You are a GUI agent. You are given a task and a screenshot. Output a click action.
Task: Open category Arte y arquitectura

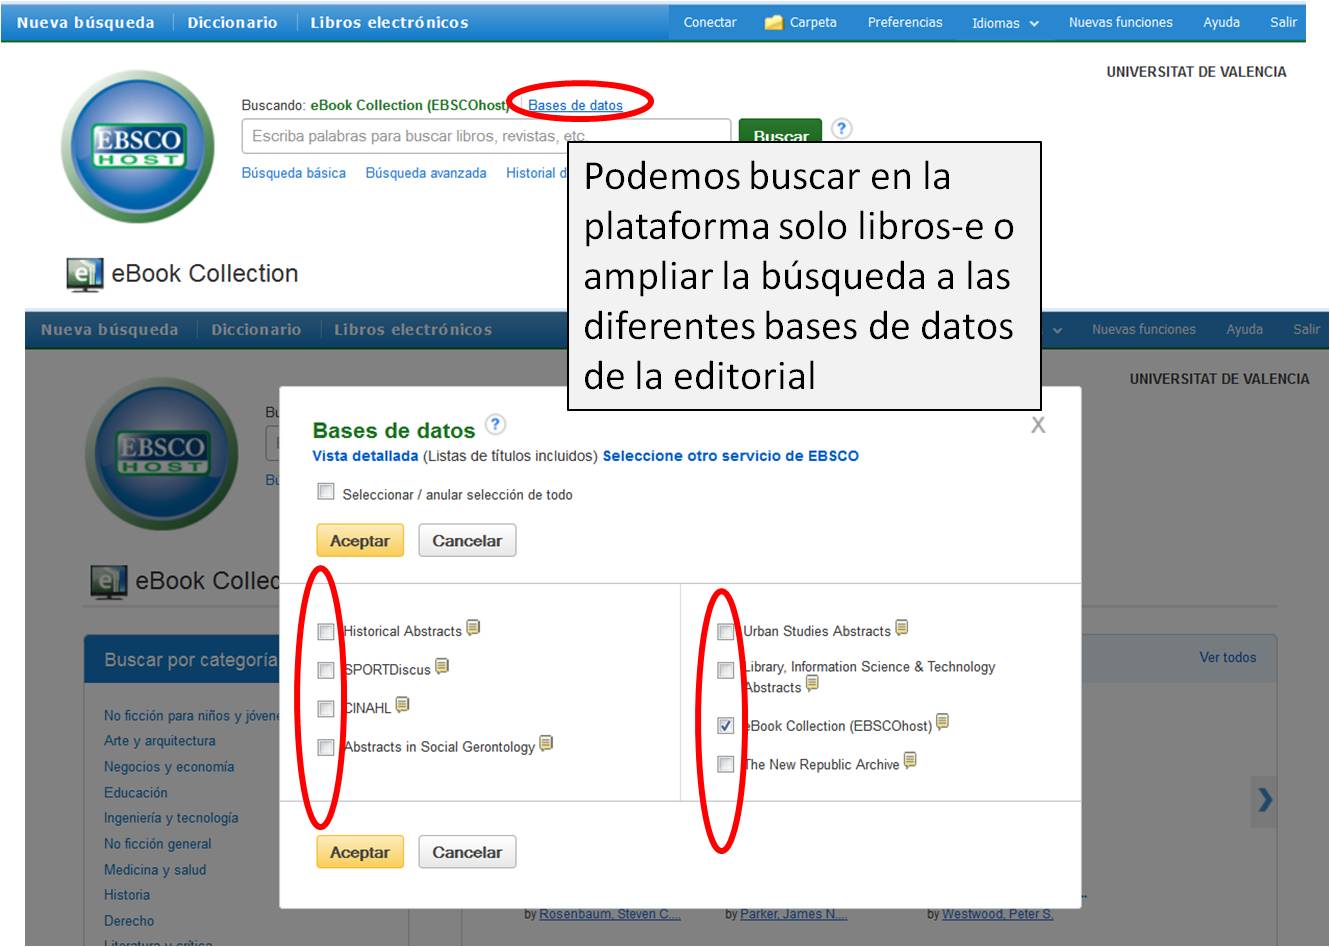click(x=159, y=741)
